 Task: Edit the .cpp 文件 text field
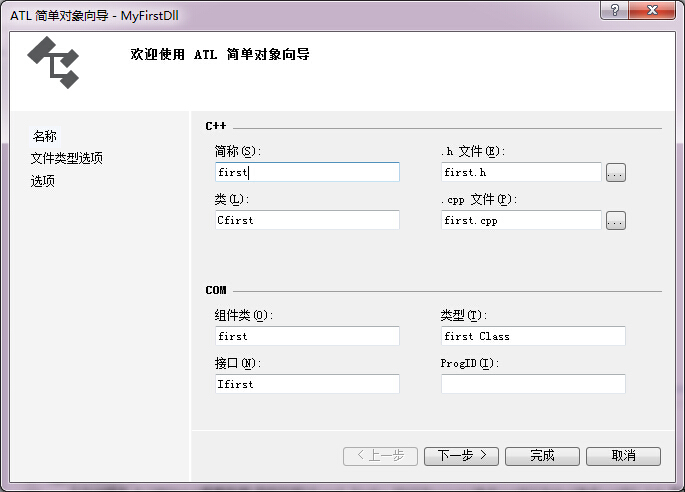(521, 220)
